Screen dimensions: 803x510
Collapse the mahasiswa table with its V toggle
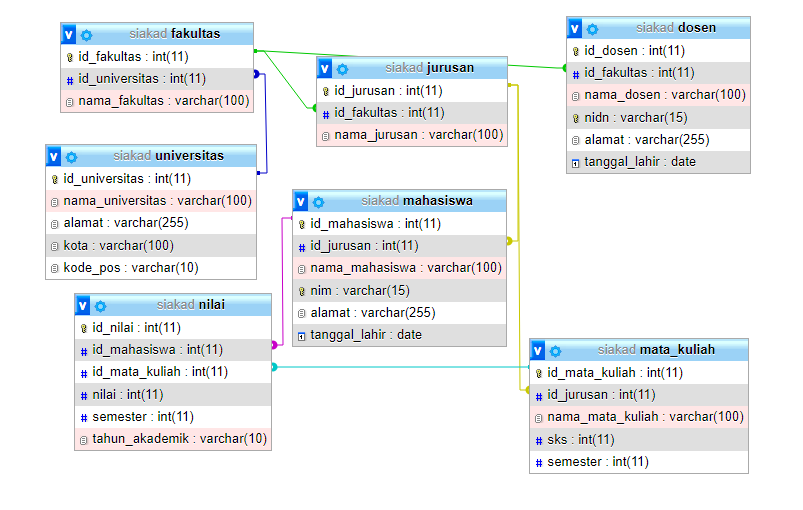click(301, 202)
